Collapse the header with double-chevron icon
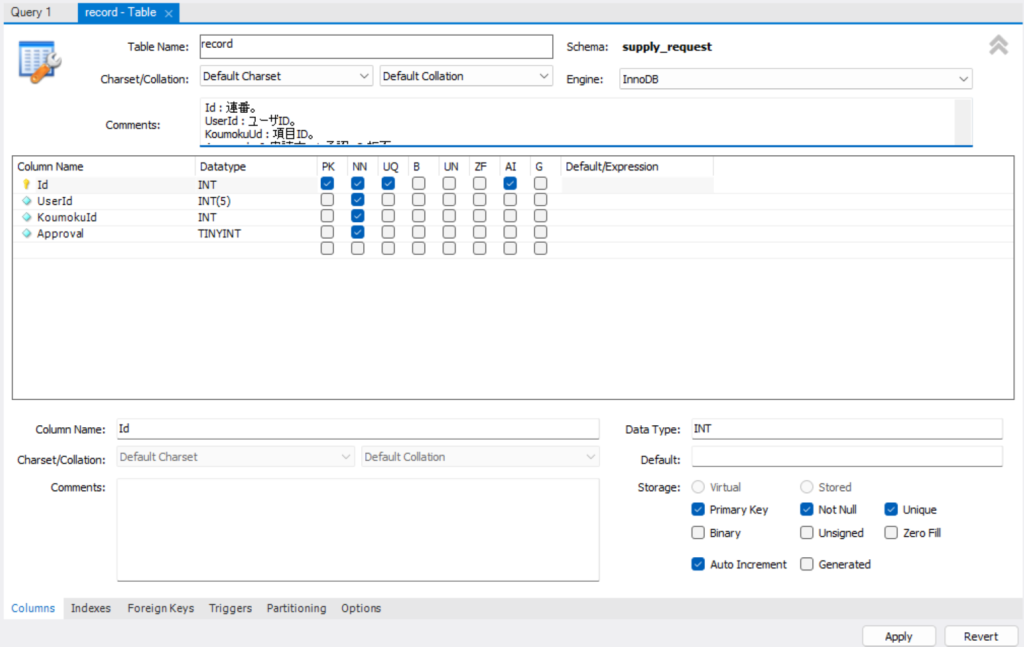This screenshot has height=647, width=1024. (998, 45)
